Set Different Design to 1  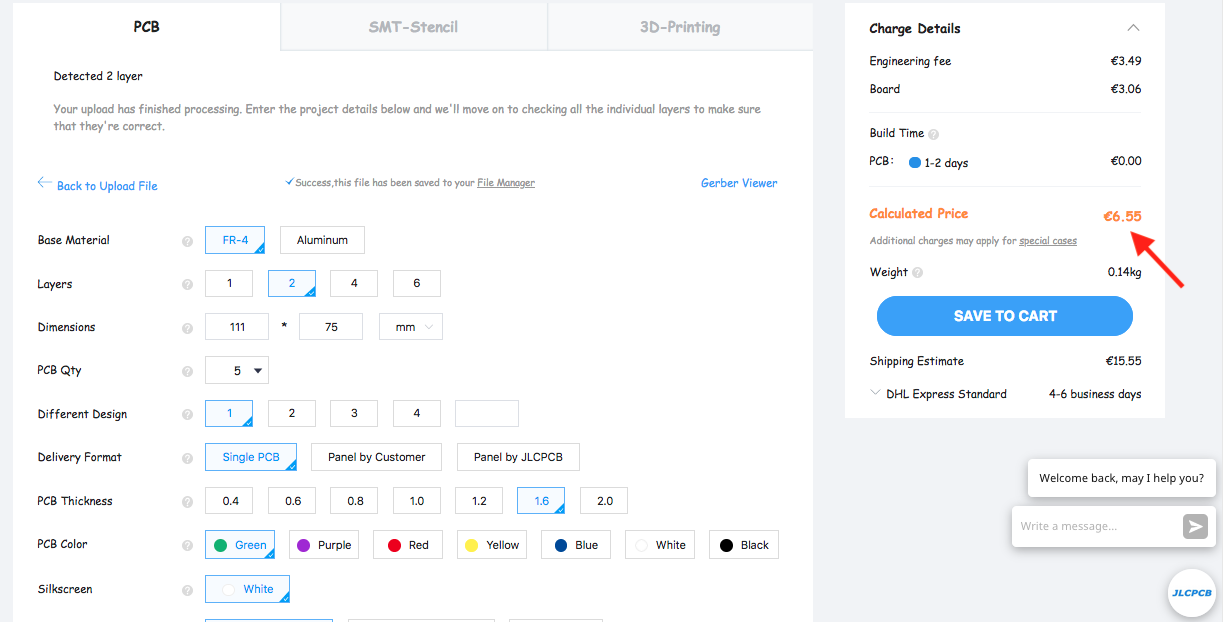coord(229,414)
